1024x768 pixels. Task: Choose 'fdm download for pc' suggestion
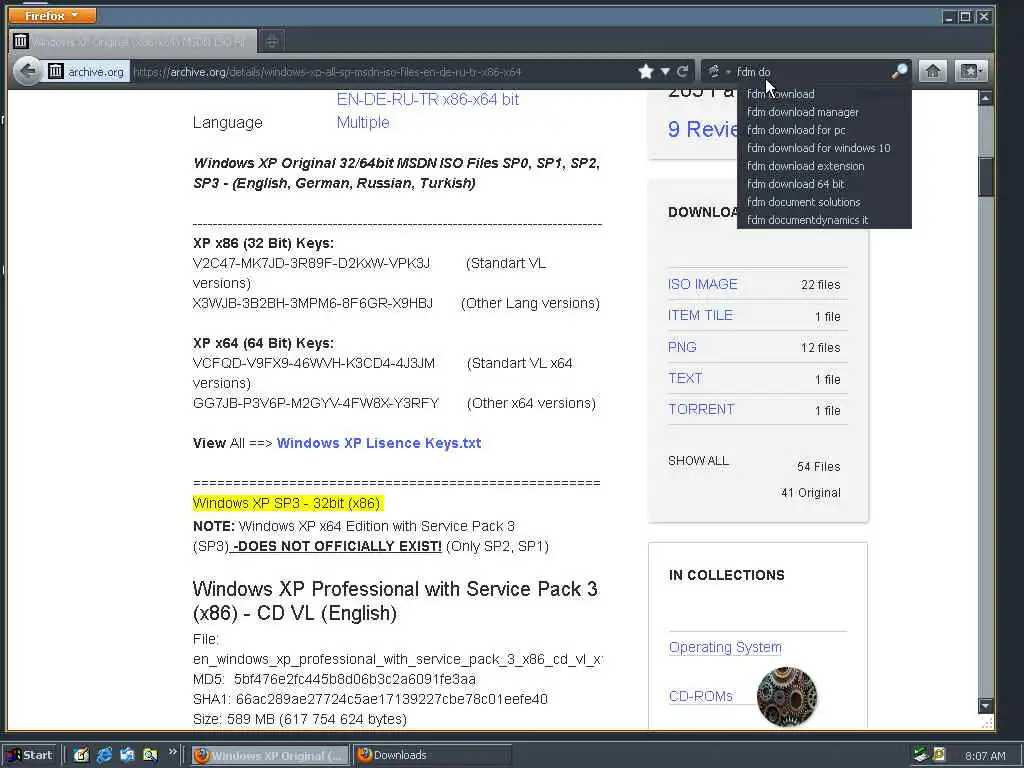[824, 130]
